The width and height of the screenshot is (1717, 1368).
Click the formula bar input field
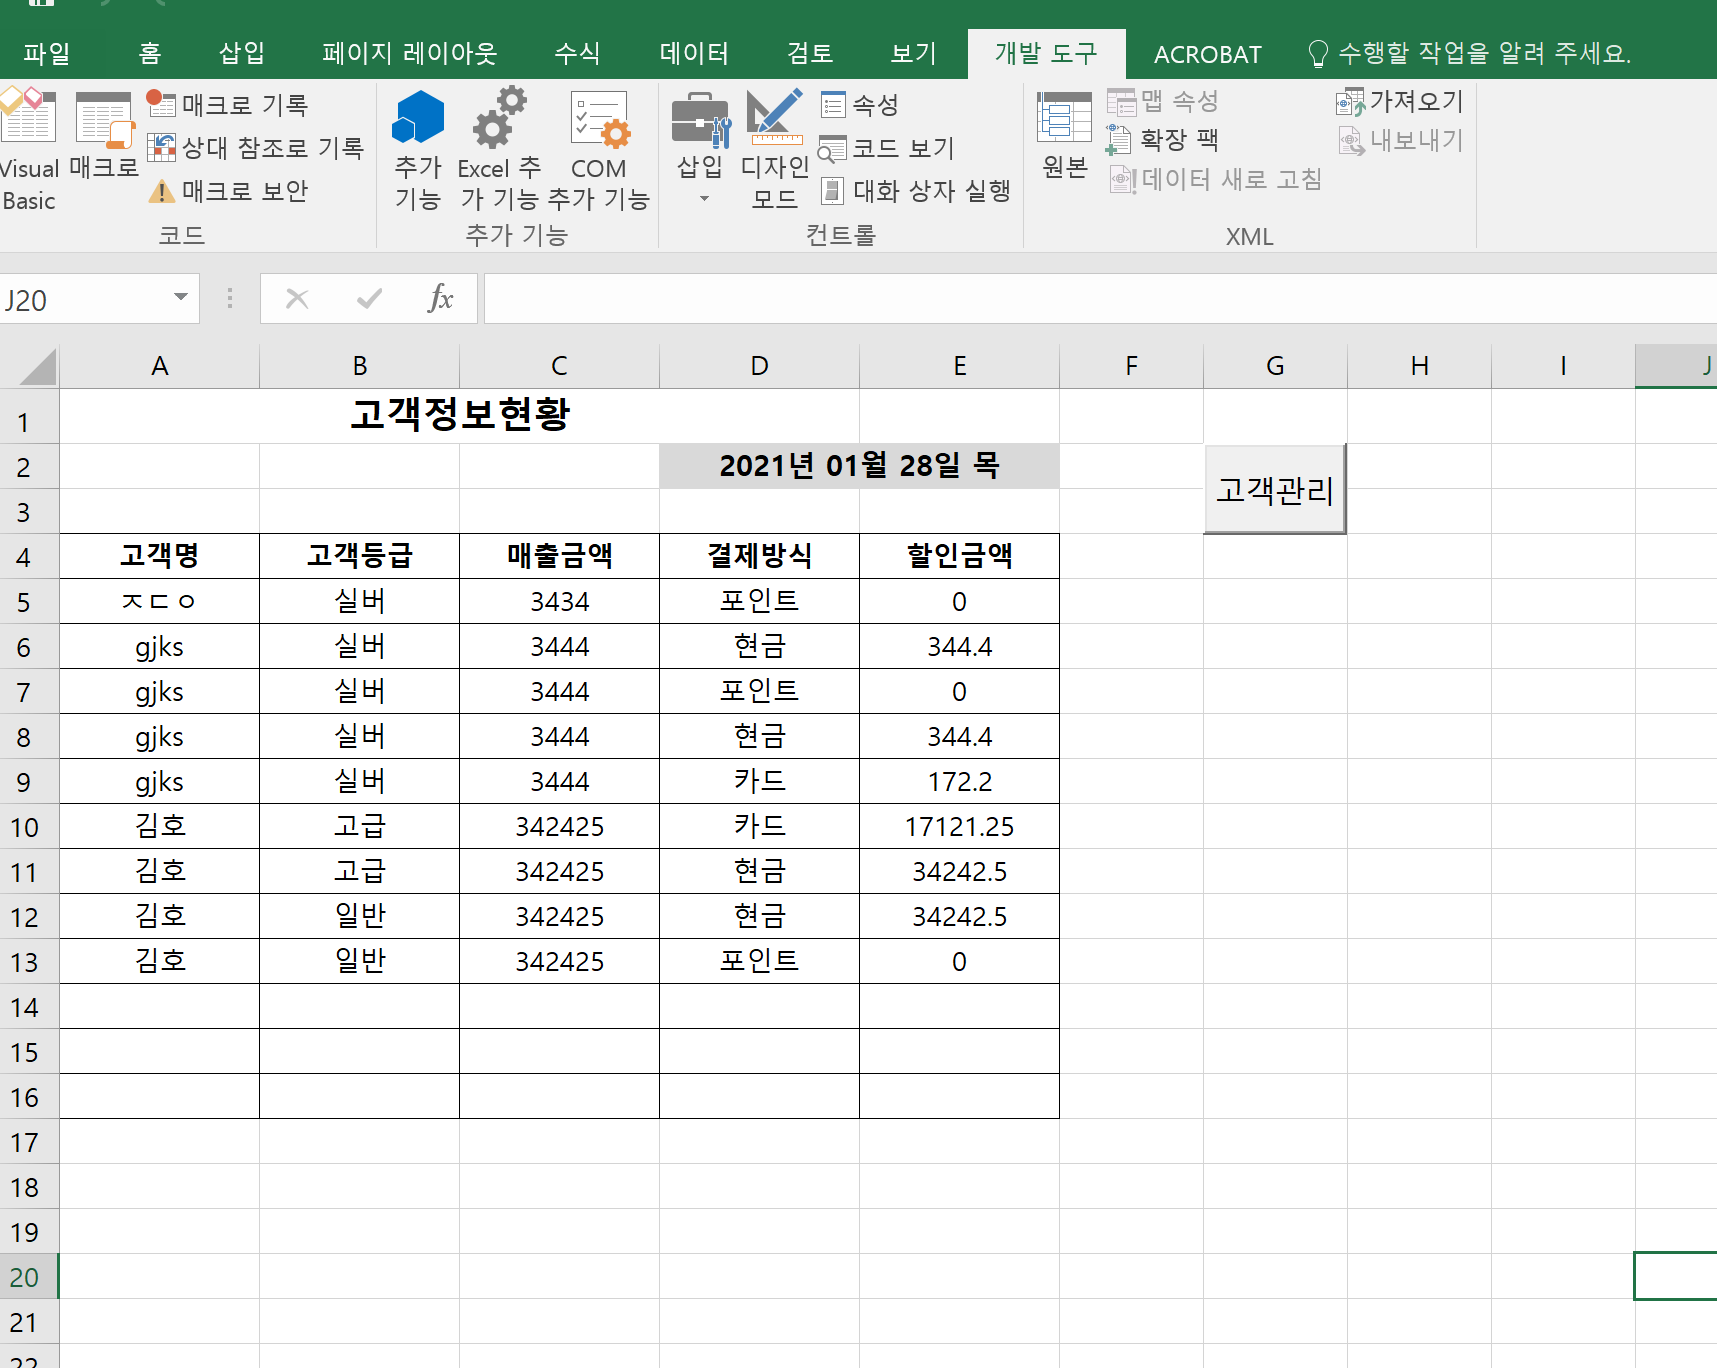pyautogui.click(x=1098, y=299)
